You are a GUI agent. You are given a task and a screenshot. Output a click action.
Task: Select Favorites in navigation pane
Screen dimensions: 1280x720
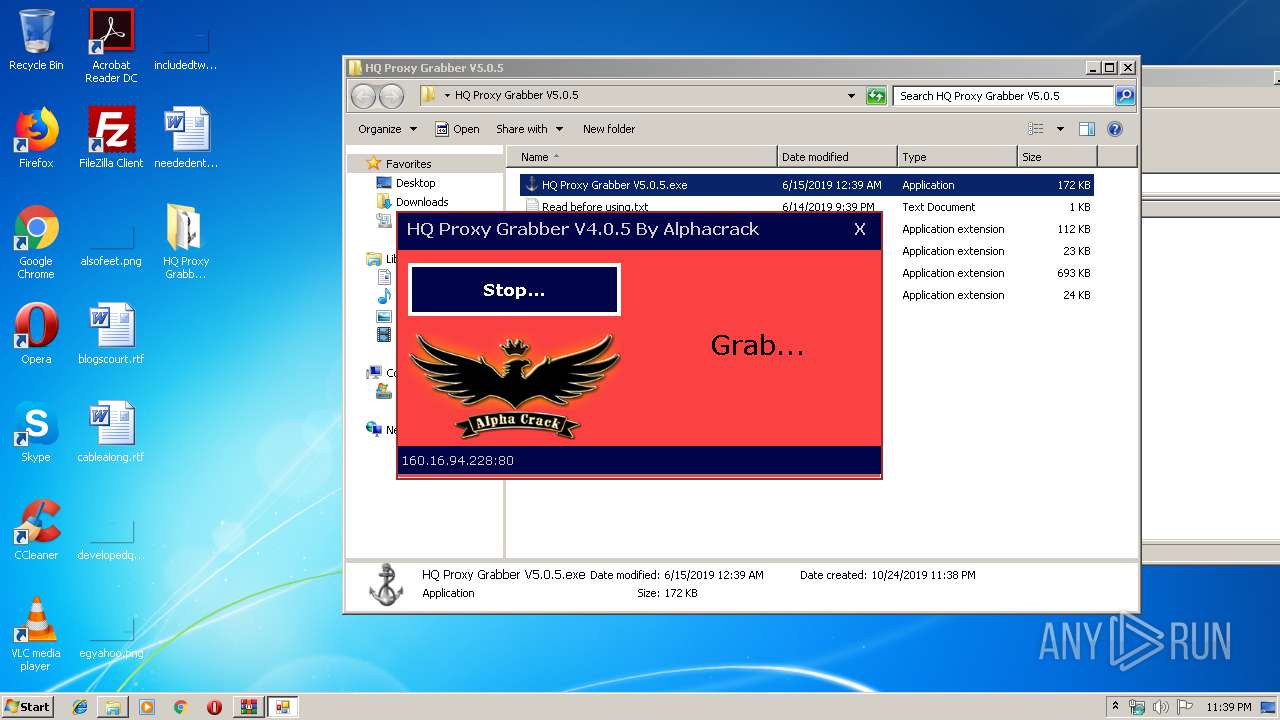tap(408, 164)
